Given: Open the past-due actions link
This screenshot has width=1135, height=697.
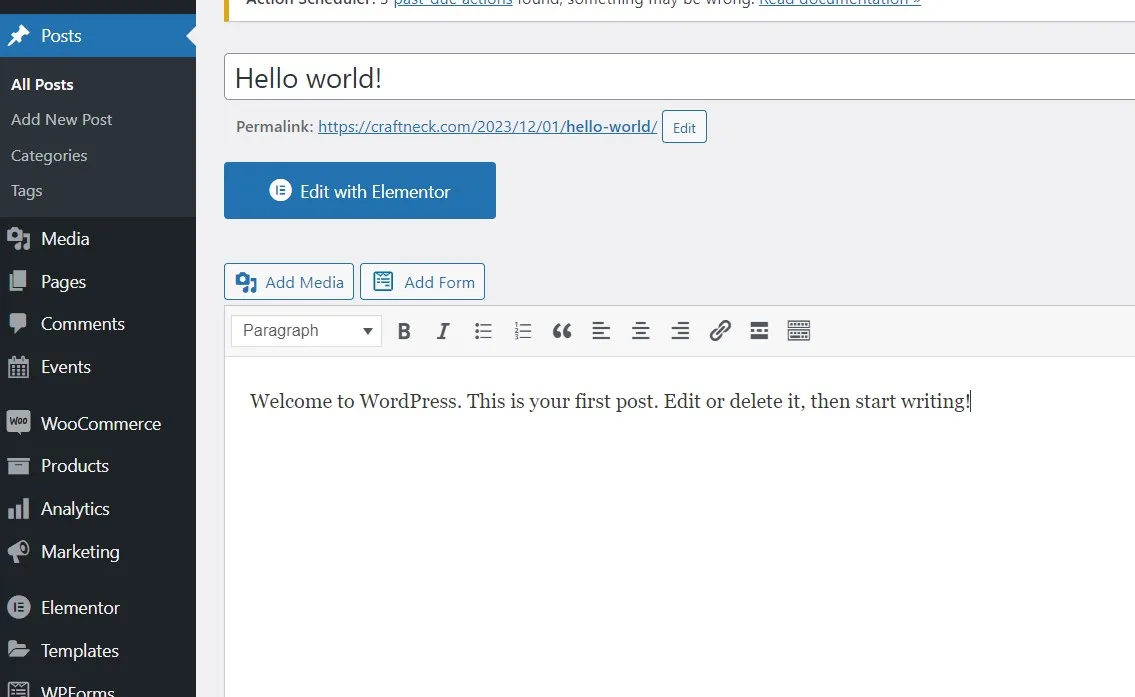Looking at the screenshot, I should click(453, 3).
